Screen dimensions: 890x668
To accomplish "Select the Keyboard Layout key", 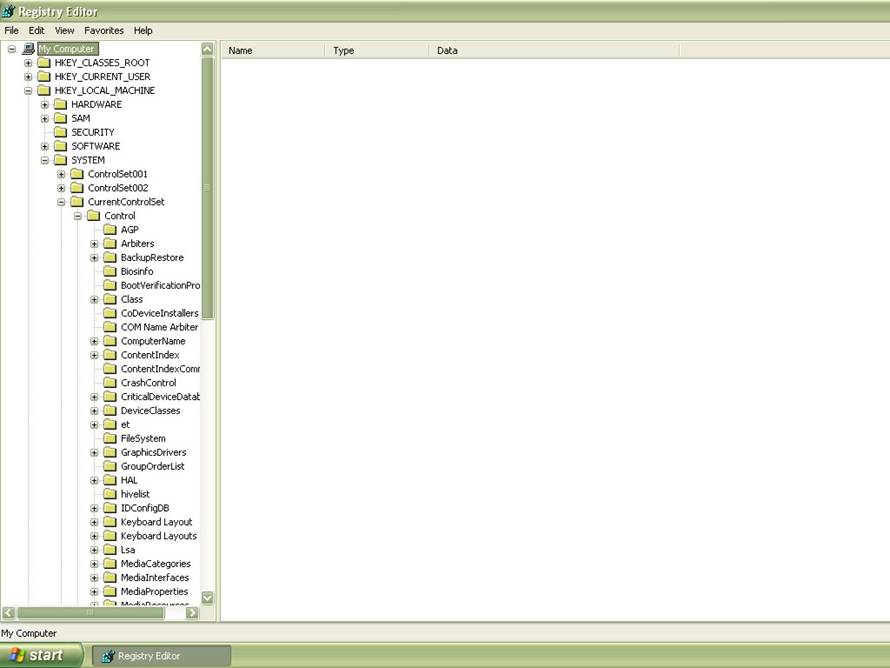I will click(156, 522).
